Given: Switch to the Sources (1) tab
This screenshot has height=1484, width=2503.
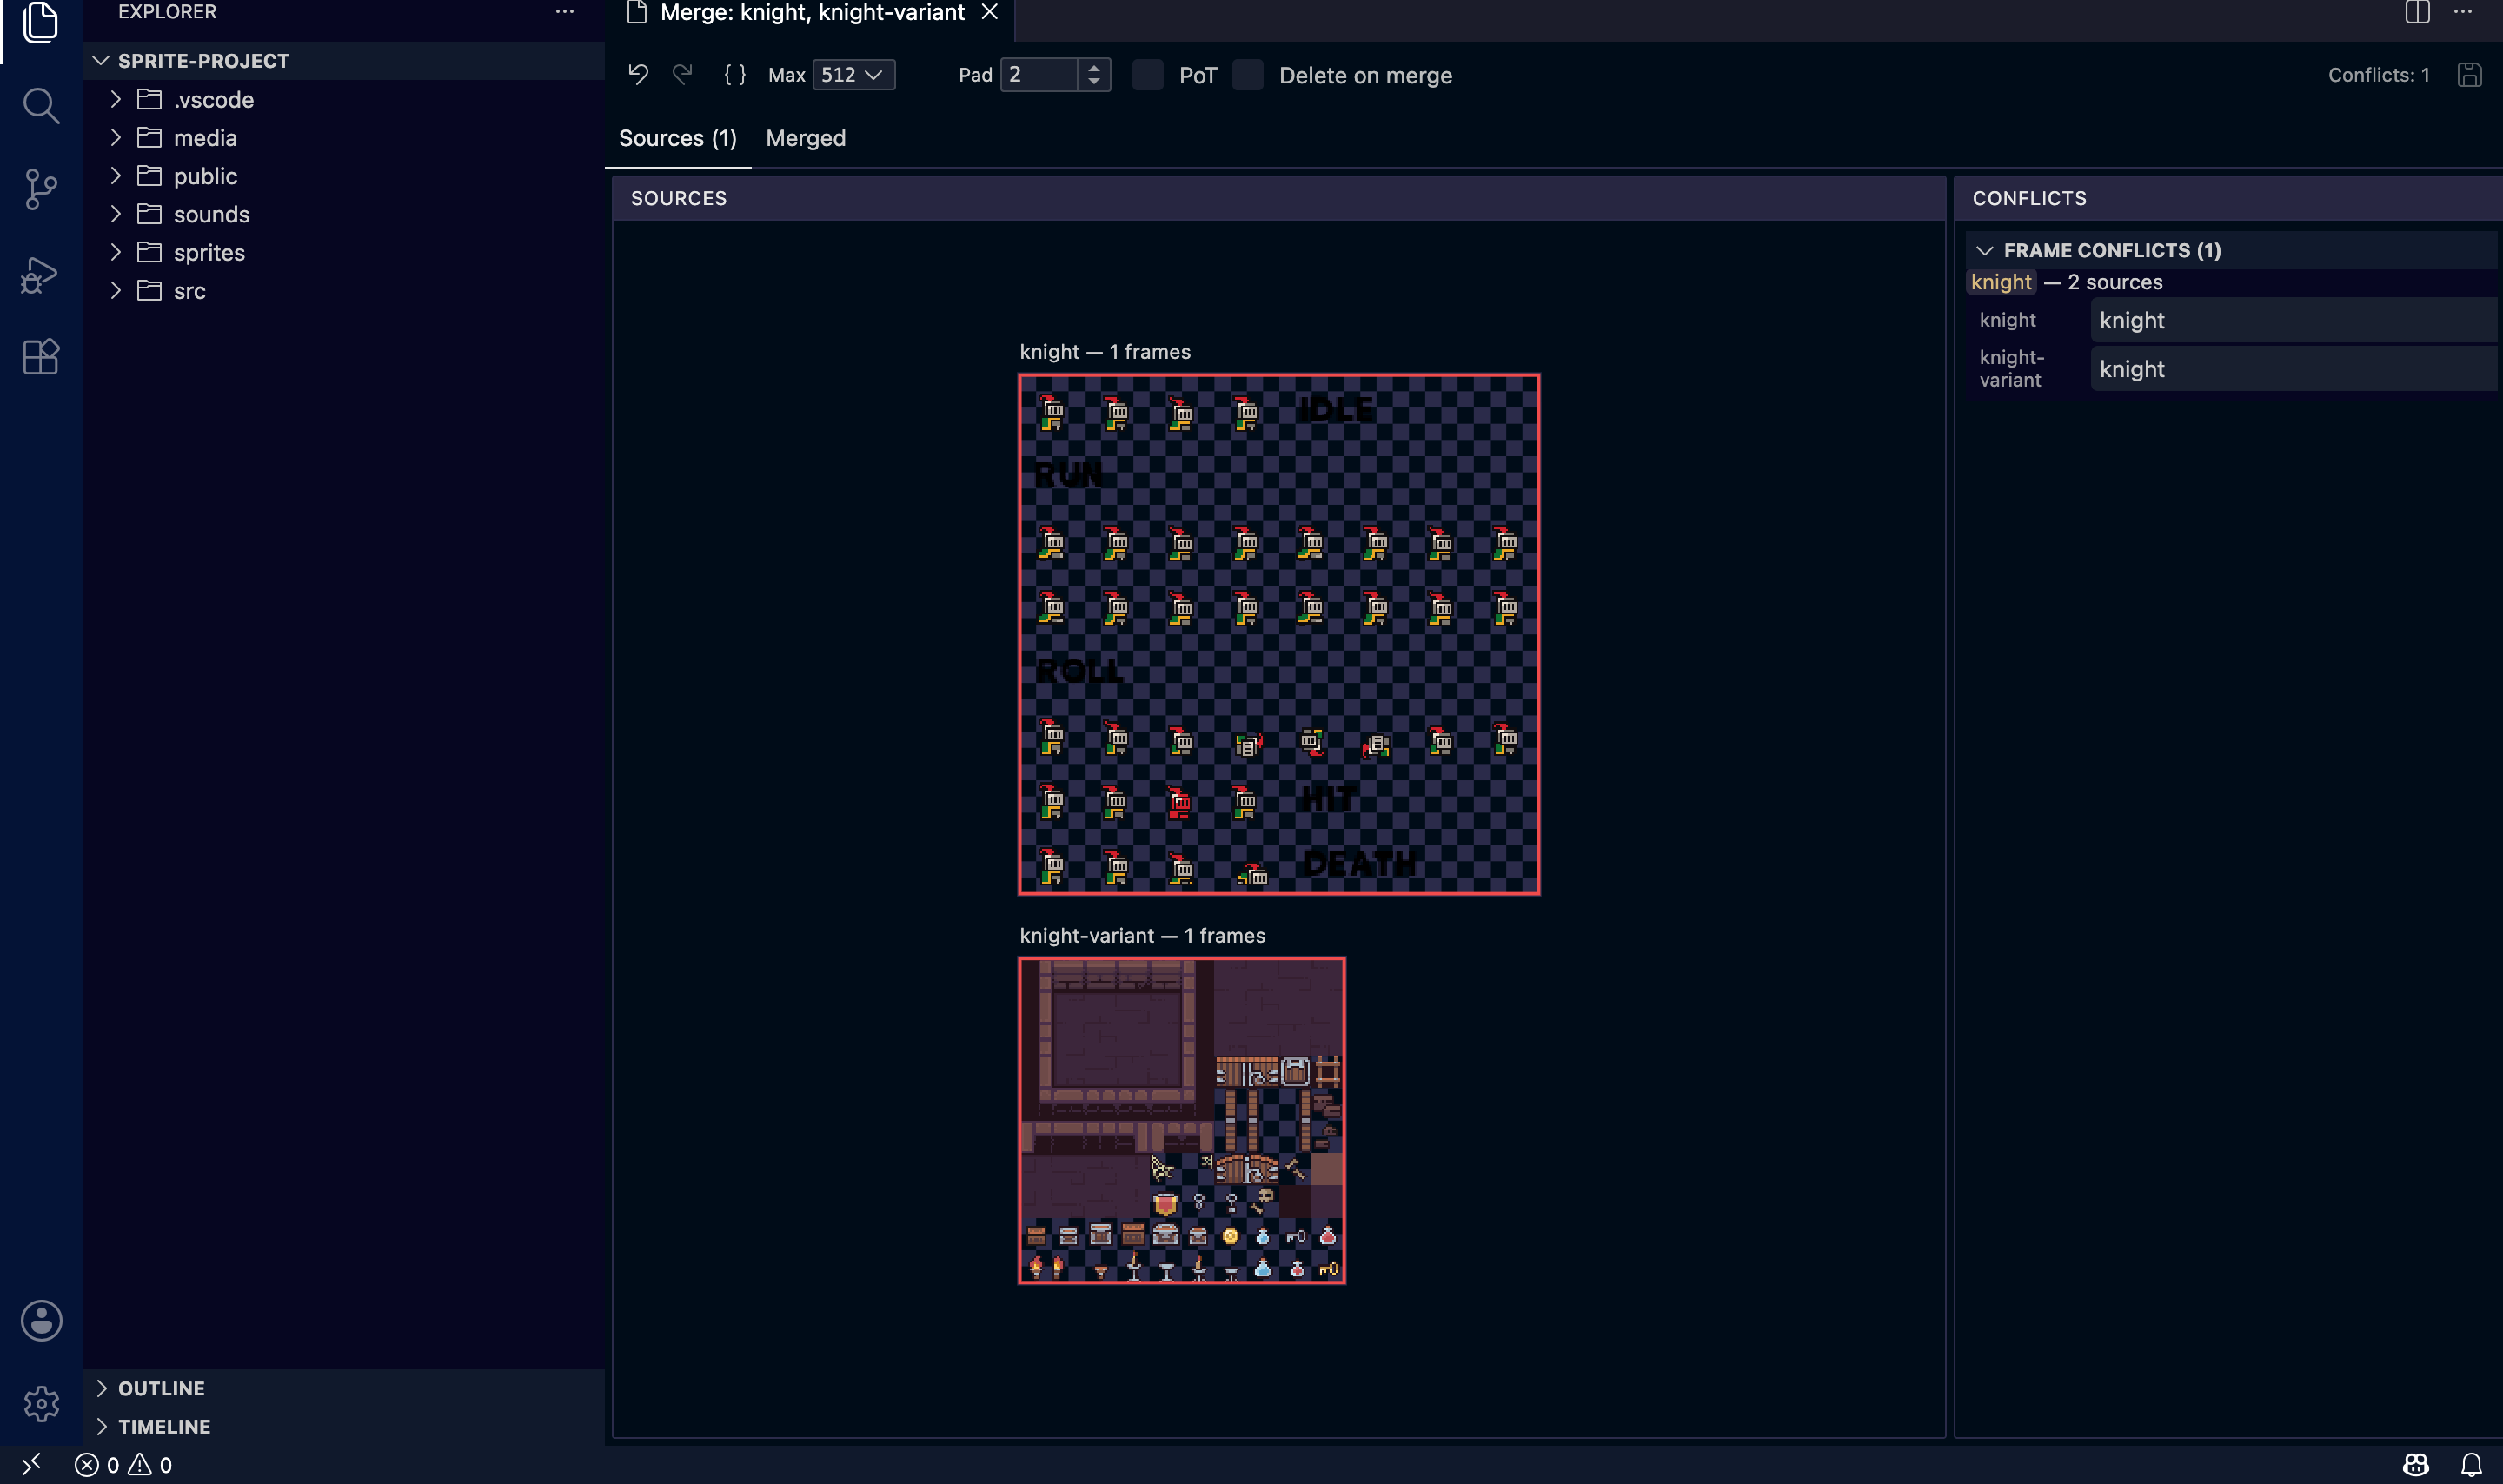Looking at the screenshot, I should point(677,138).
